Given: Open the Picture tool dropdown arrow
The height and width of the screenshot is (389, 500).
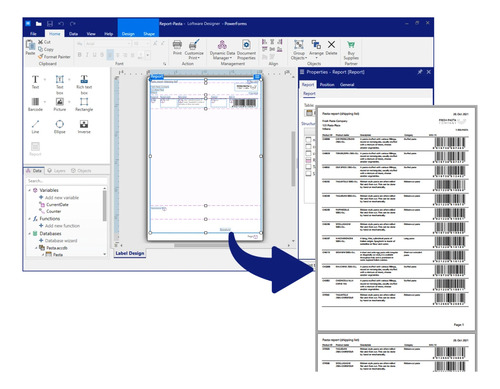Looking at the screenshot, I should [69, 102].
